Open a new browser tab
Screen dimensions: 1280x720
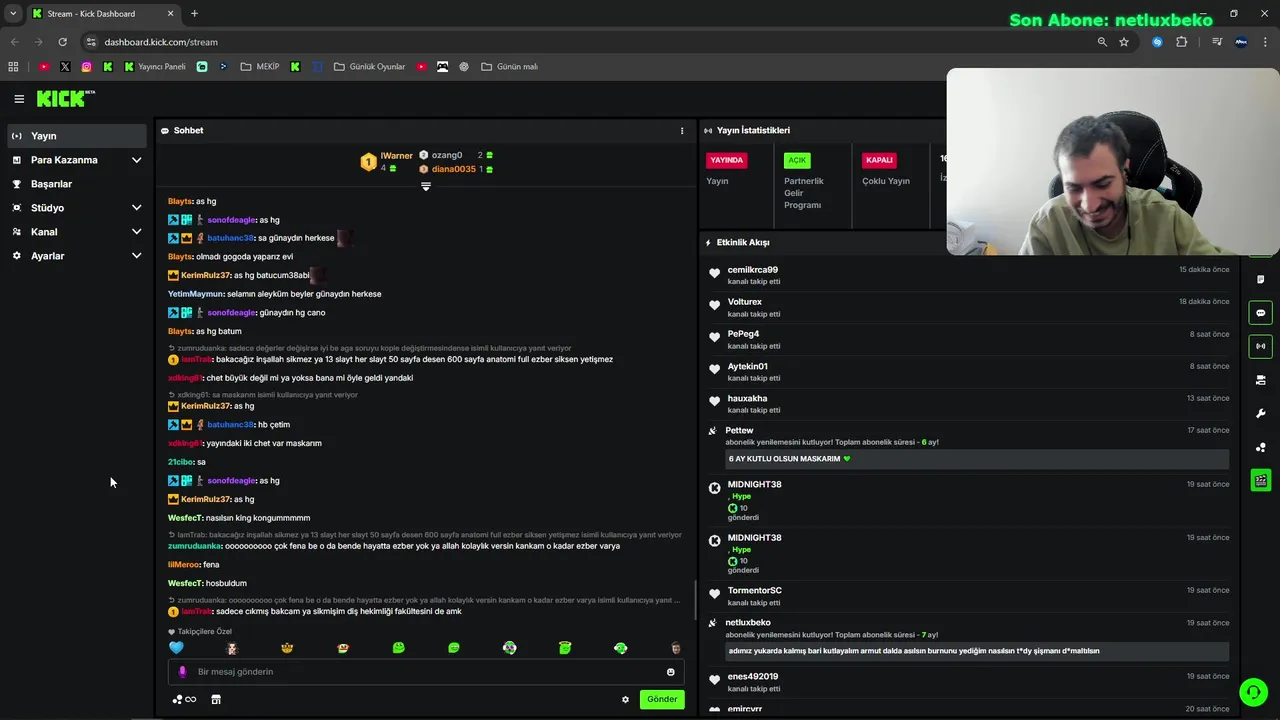coord(194,14)
